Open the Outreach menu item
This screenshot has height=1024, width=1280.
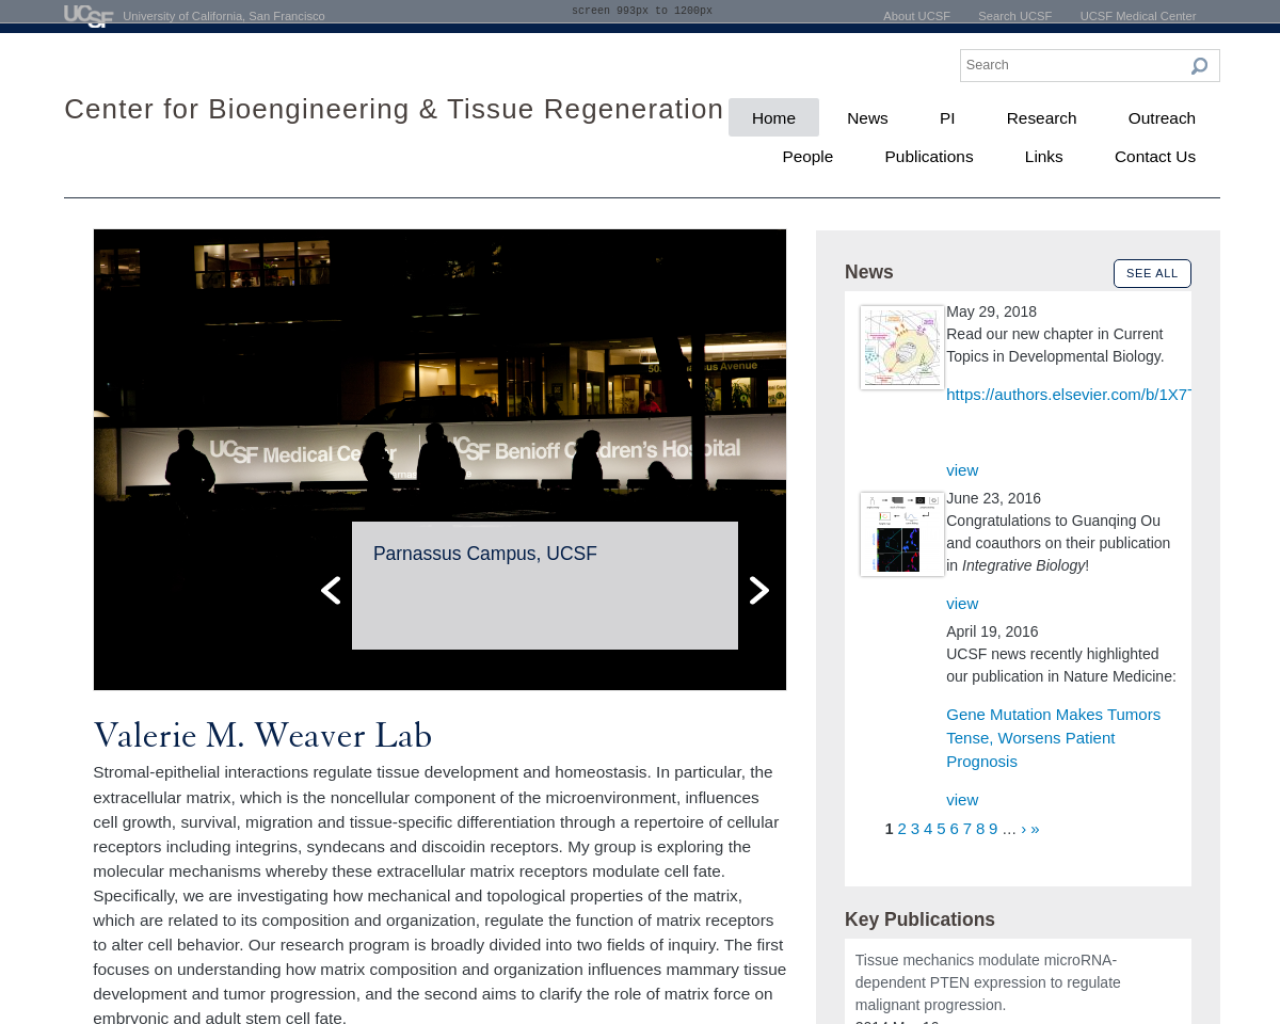(x=1162, y=118)
